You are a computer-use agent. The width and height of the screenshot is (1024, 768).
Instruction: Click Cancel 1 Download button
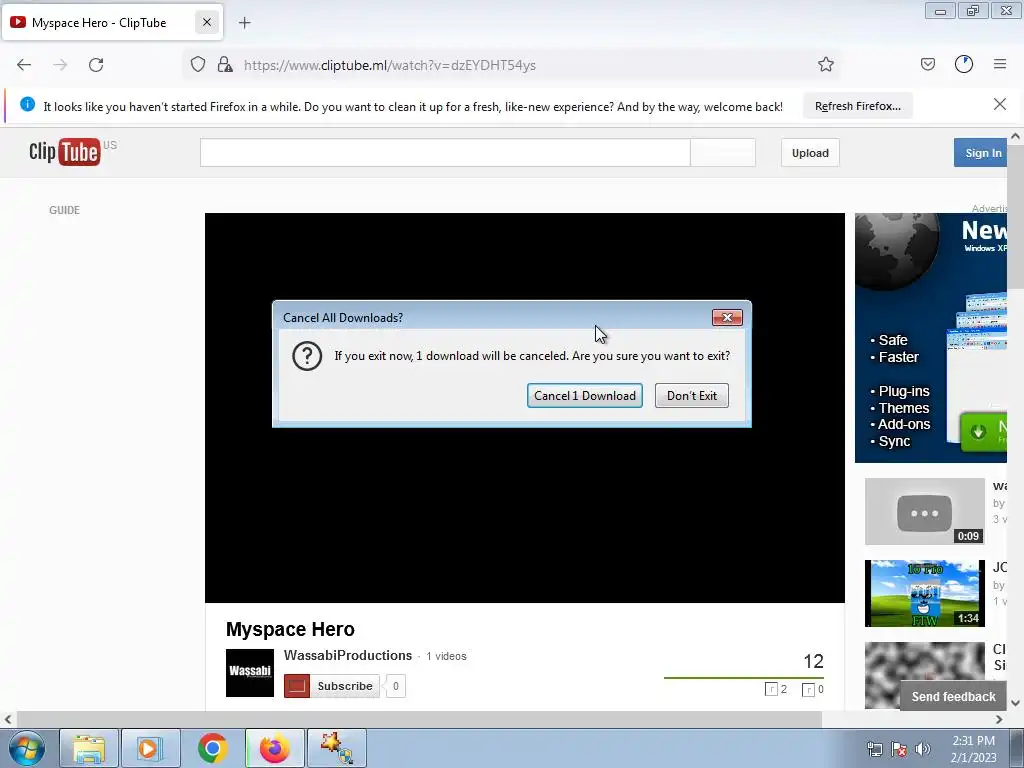click(584, 396)
